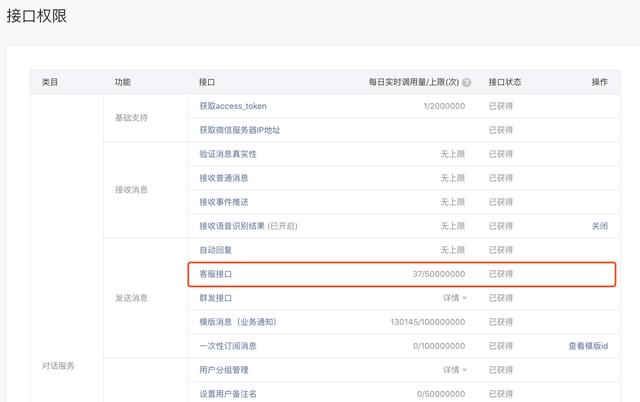Image resolution: width=640 pixels, height=402 pixels.
Task: Expand 详情 dropdown in 群发接口 row
Action: tap(456, 298)
